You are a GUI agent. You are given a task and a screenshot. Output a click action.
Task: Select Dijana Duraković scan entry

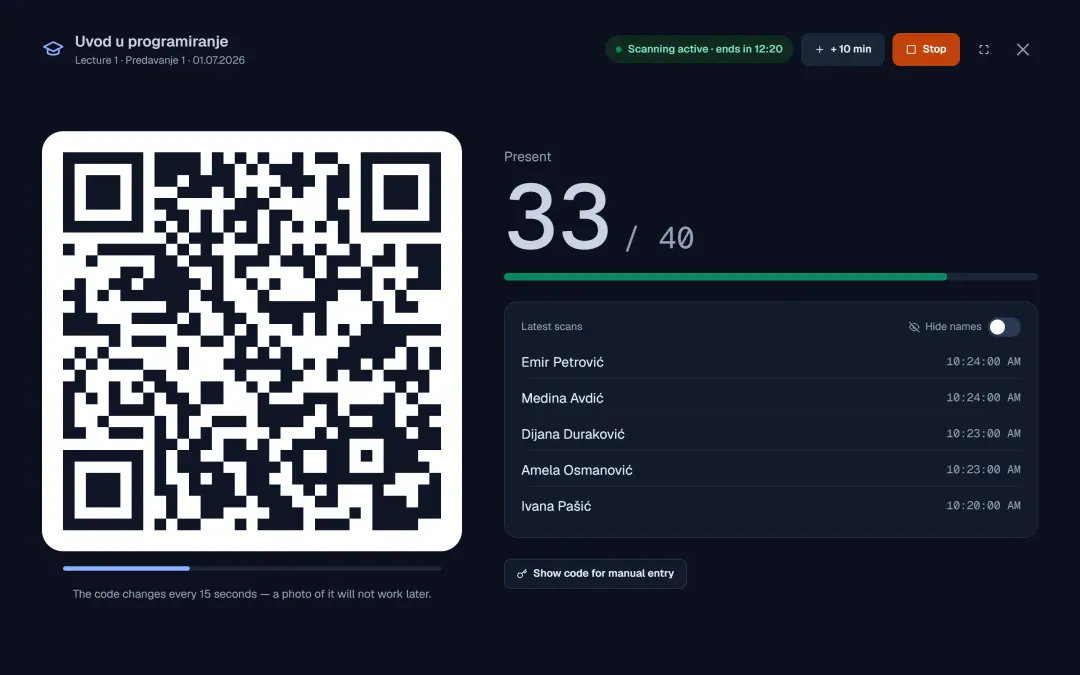click(771, 434)
